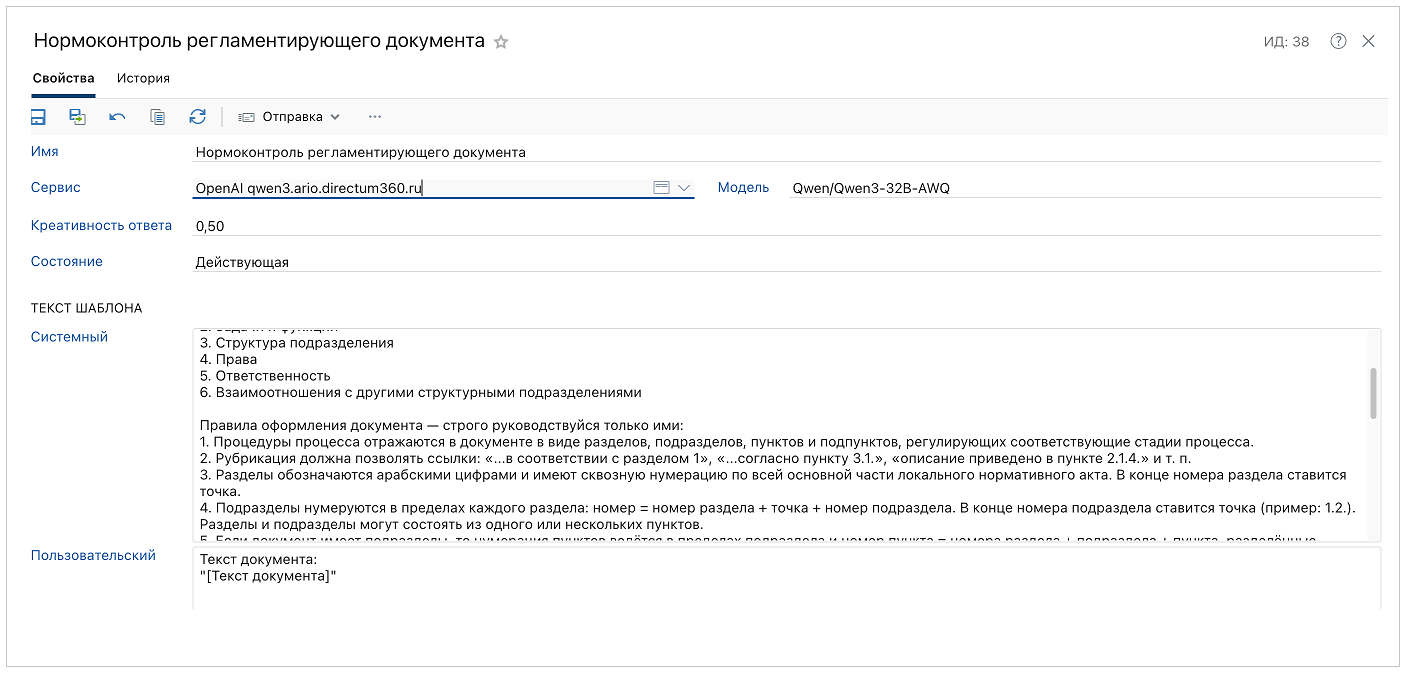This screenshot has width=1407, height=676.
Task: Open the Отправка dropdown
Action: coord(289,116)
